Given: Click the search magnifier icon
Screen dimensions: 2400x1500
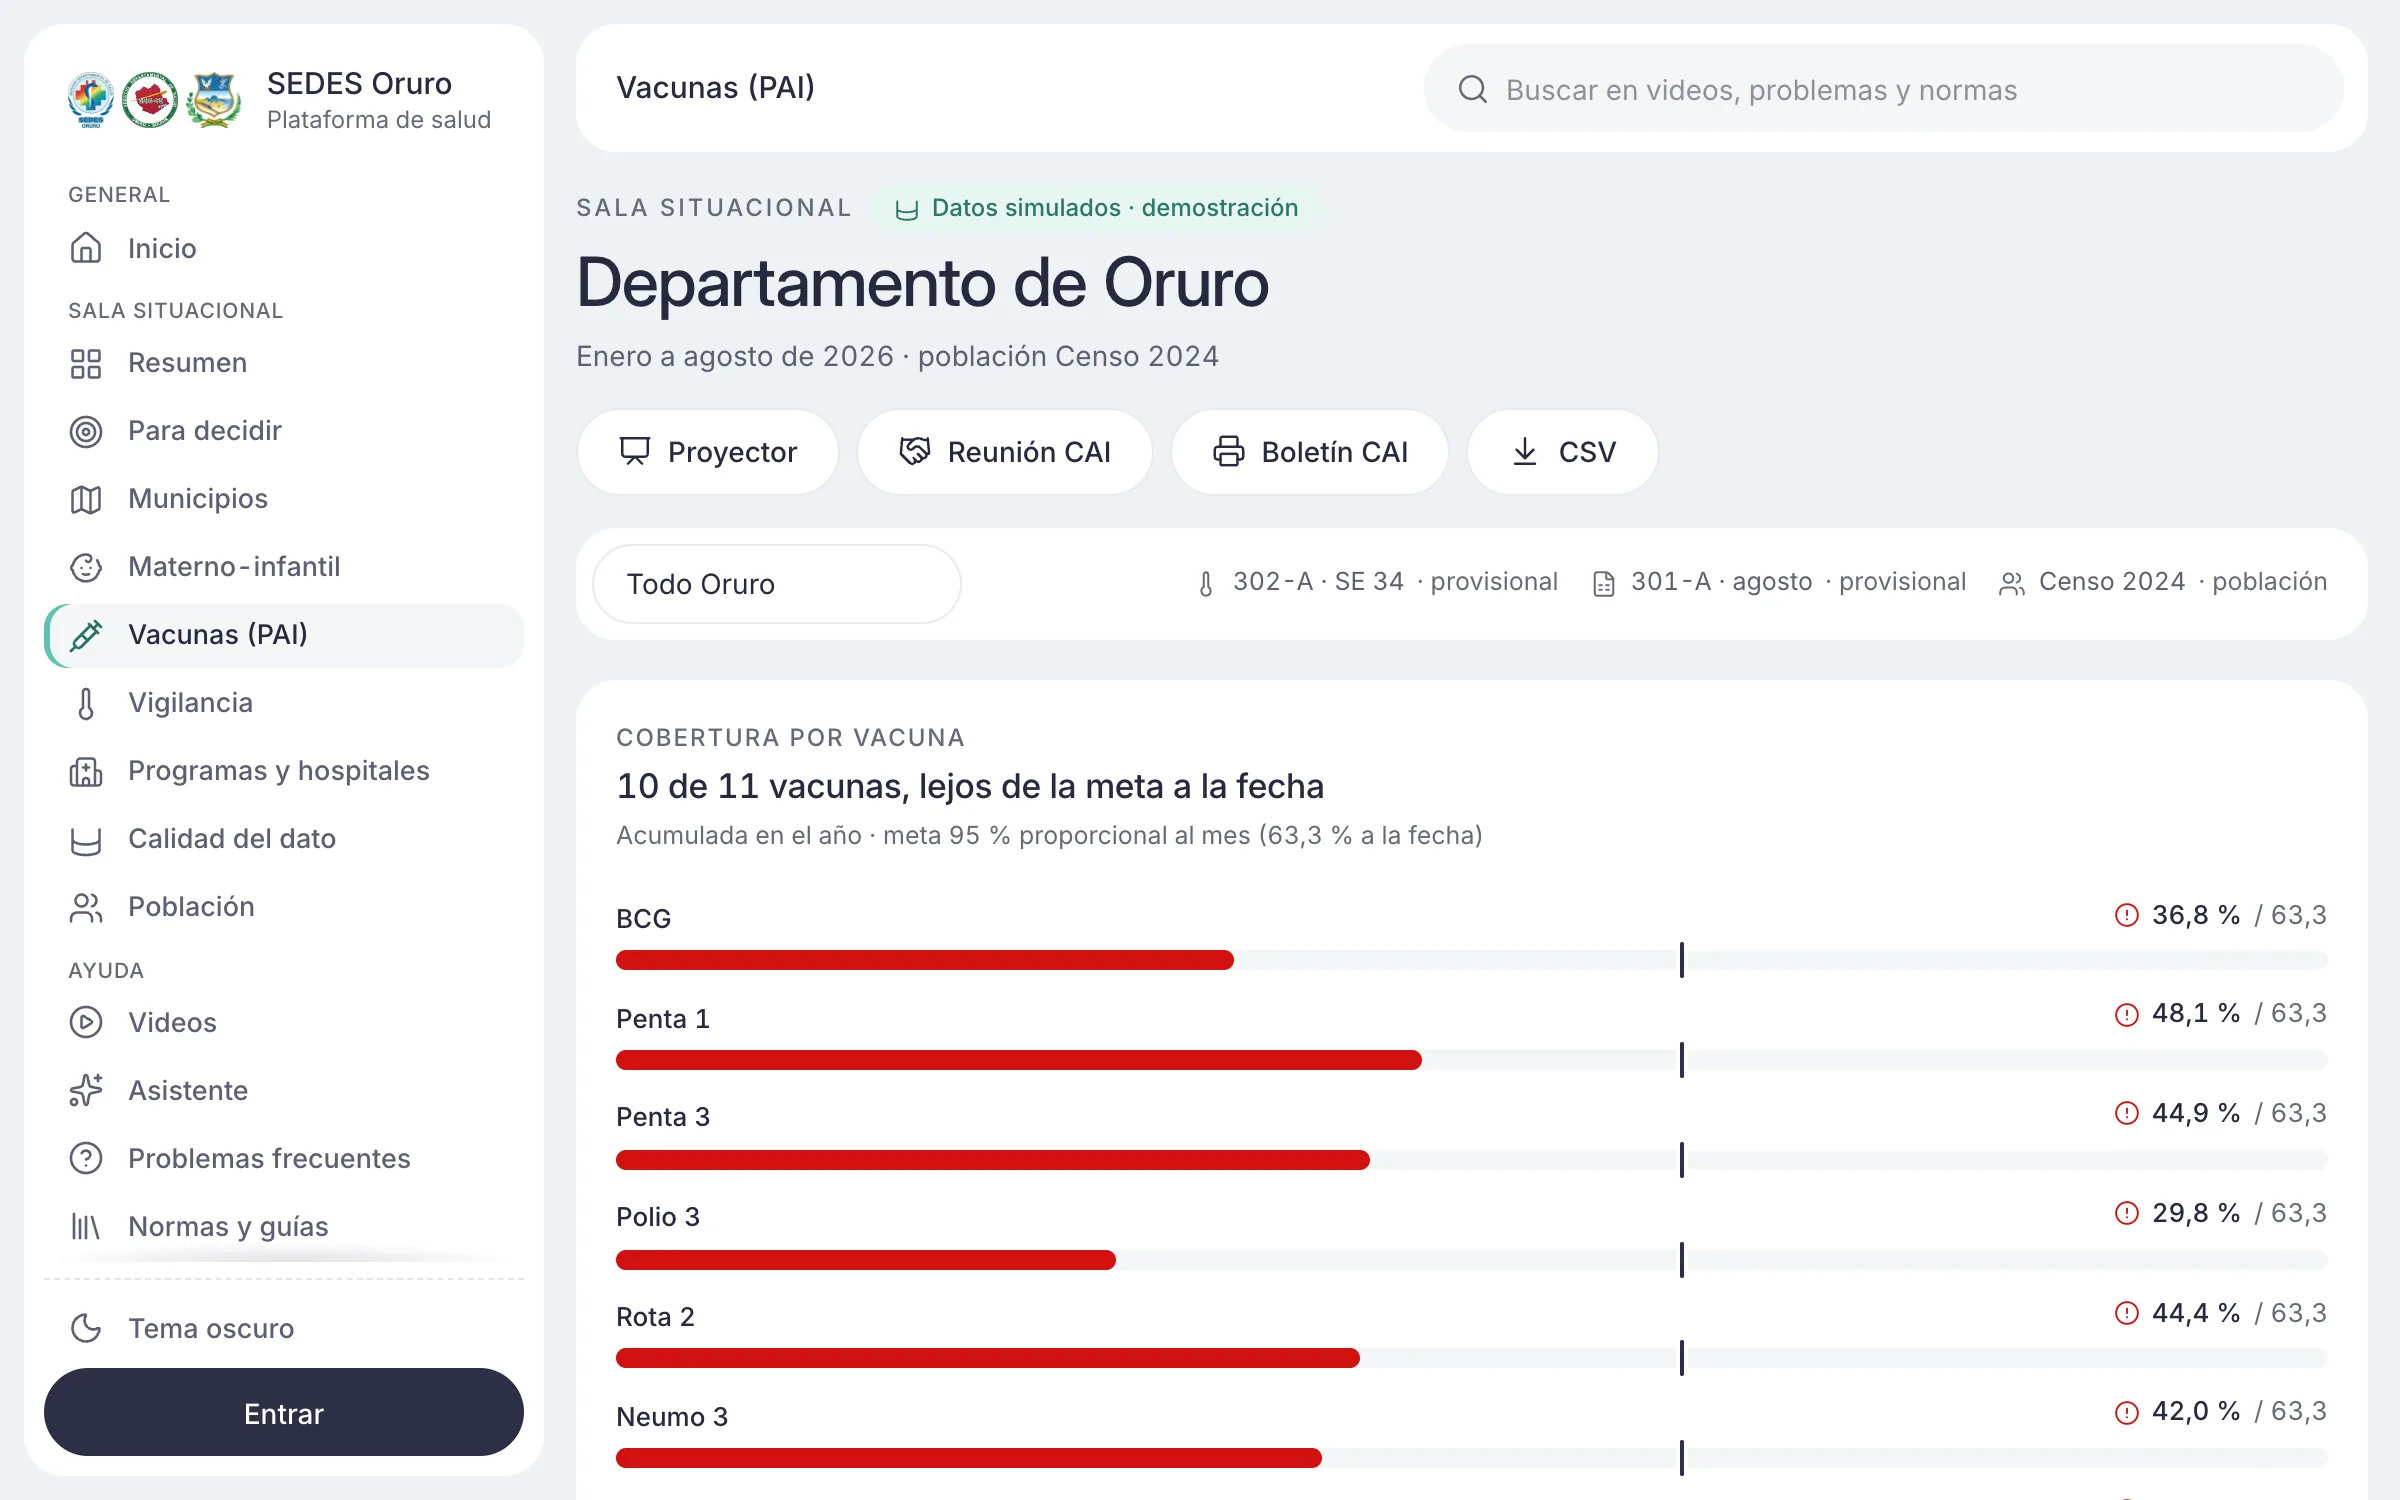Looking at the screenshot, I should click(1472, 89).
